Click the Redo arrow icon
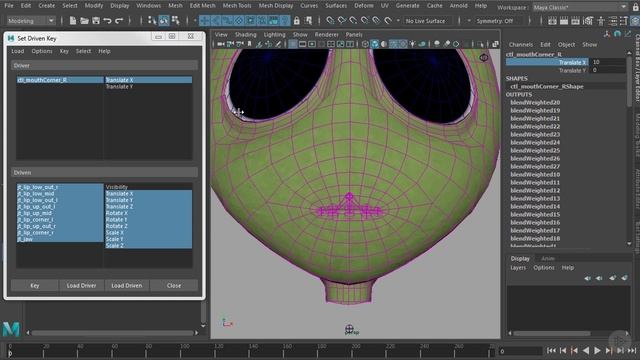Screen dimensions: 640x360 pos(119,20)
